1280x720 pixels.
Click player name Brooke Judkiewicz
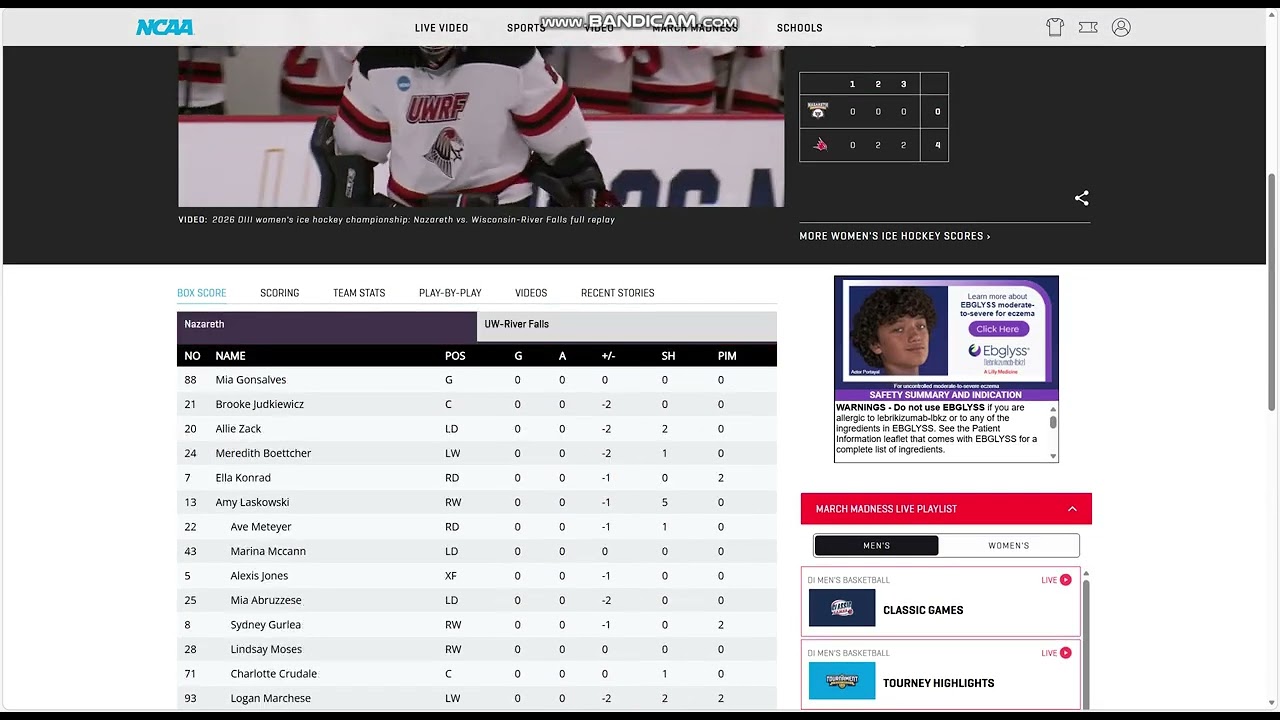[260, 404]
